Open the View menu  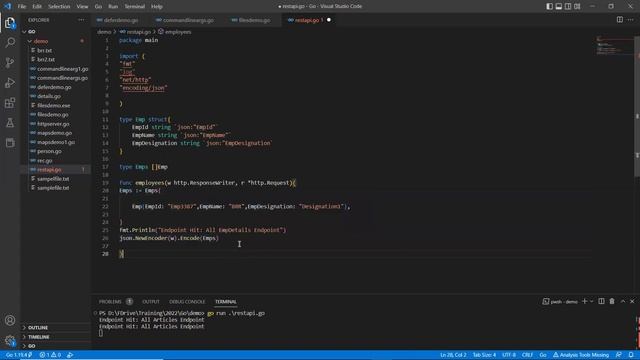pyautogui.click(x=82, y=7)
